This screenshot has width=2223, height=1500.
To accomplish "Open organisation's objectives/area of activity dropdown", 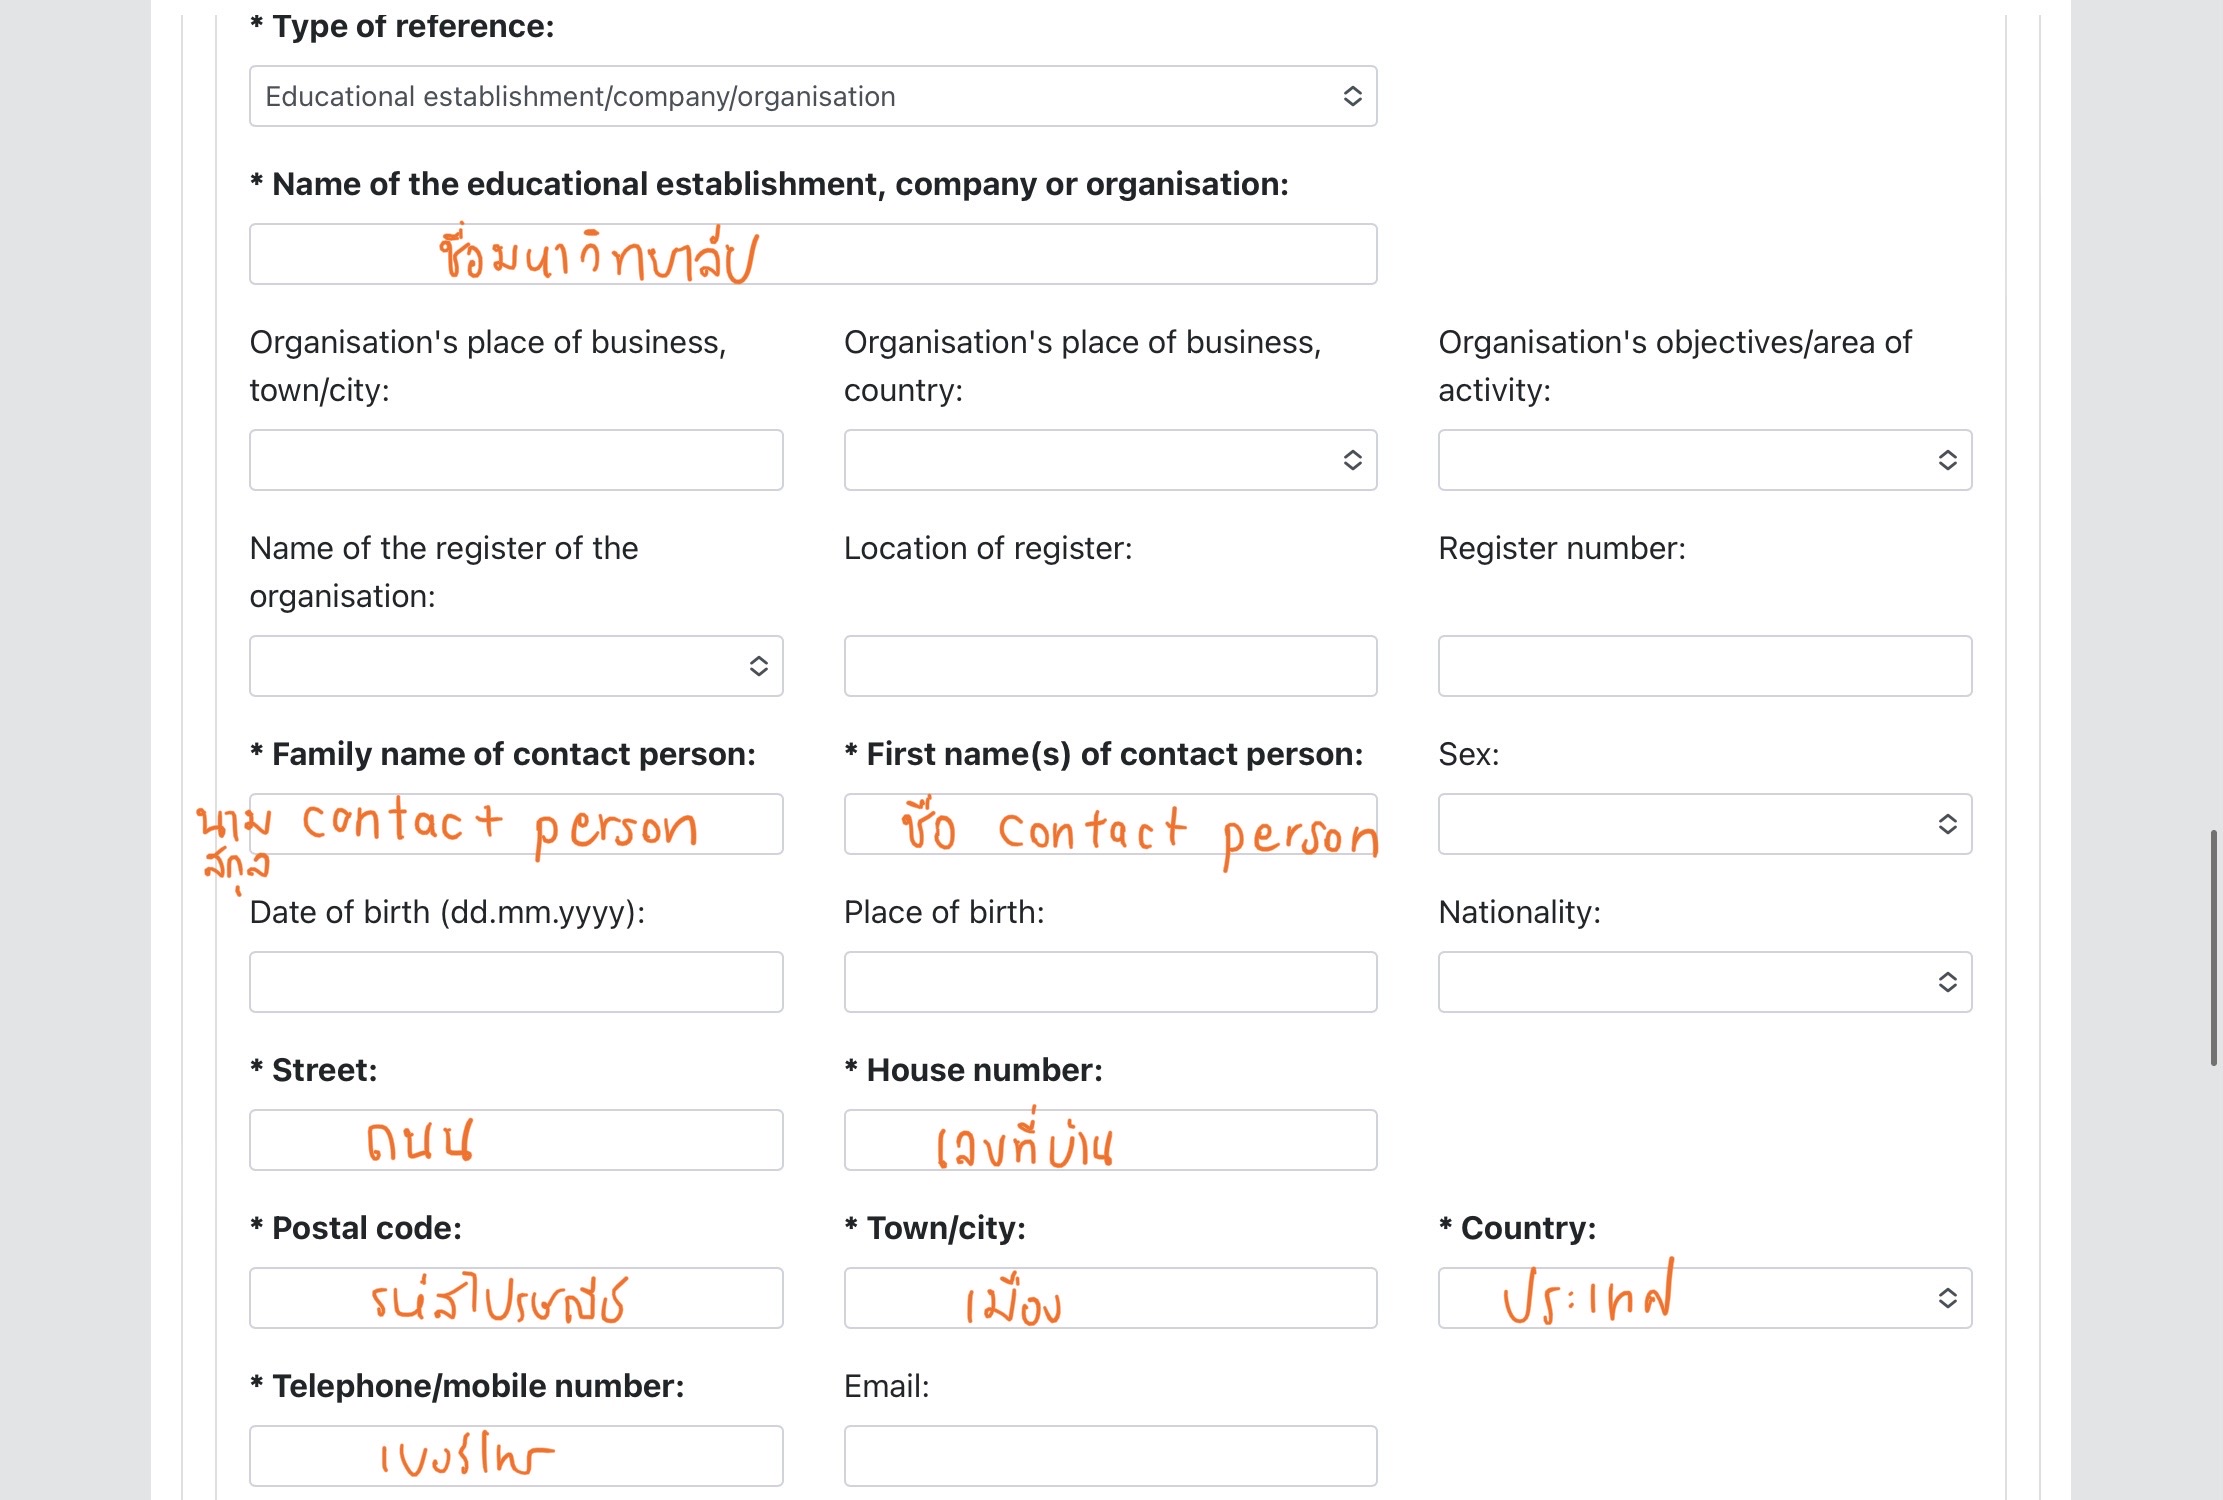I will point(1704,460).
